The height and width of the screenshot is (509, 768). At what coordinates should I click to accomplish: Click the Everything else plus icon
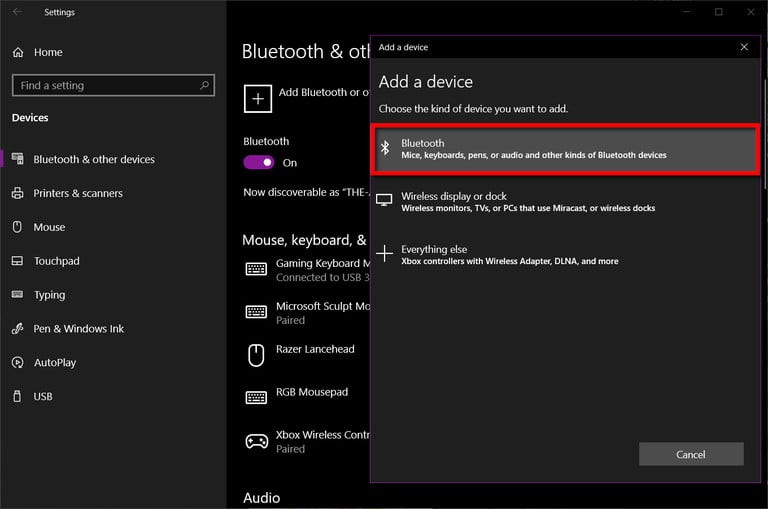(385, 254)
